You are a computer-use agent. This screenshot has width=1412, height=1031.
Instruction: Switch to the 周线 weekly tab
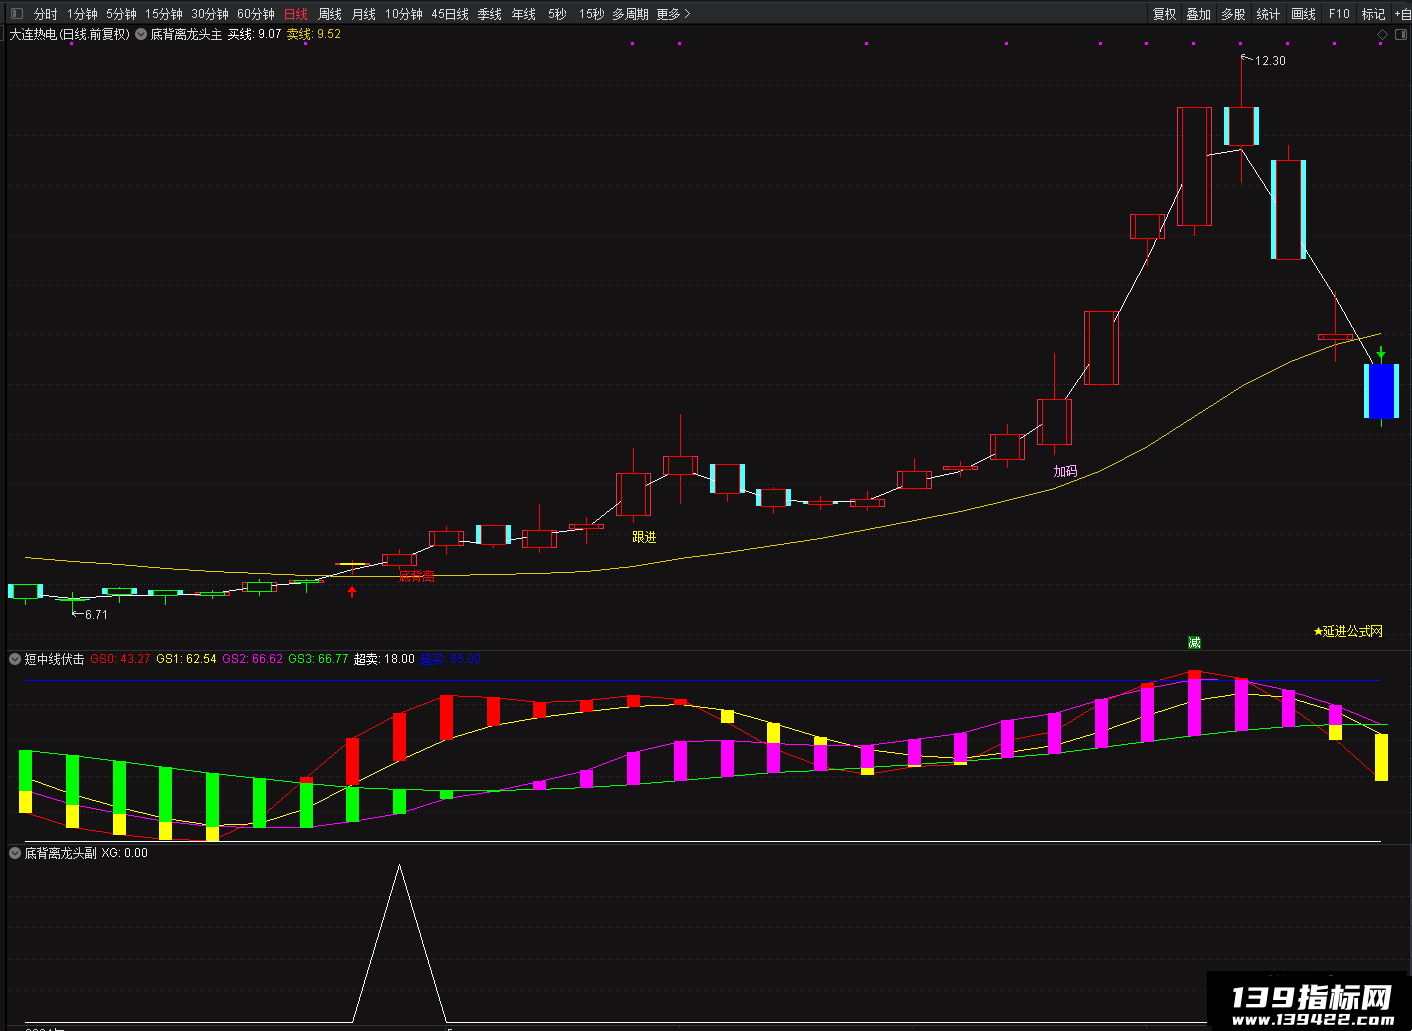[330, 13]
